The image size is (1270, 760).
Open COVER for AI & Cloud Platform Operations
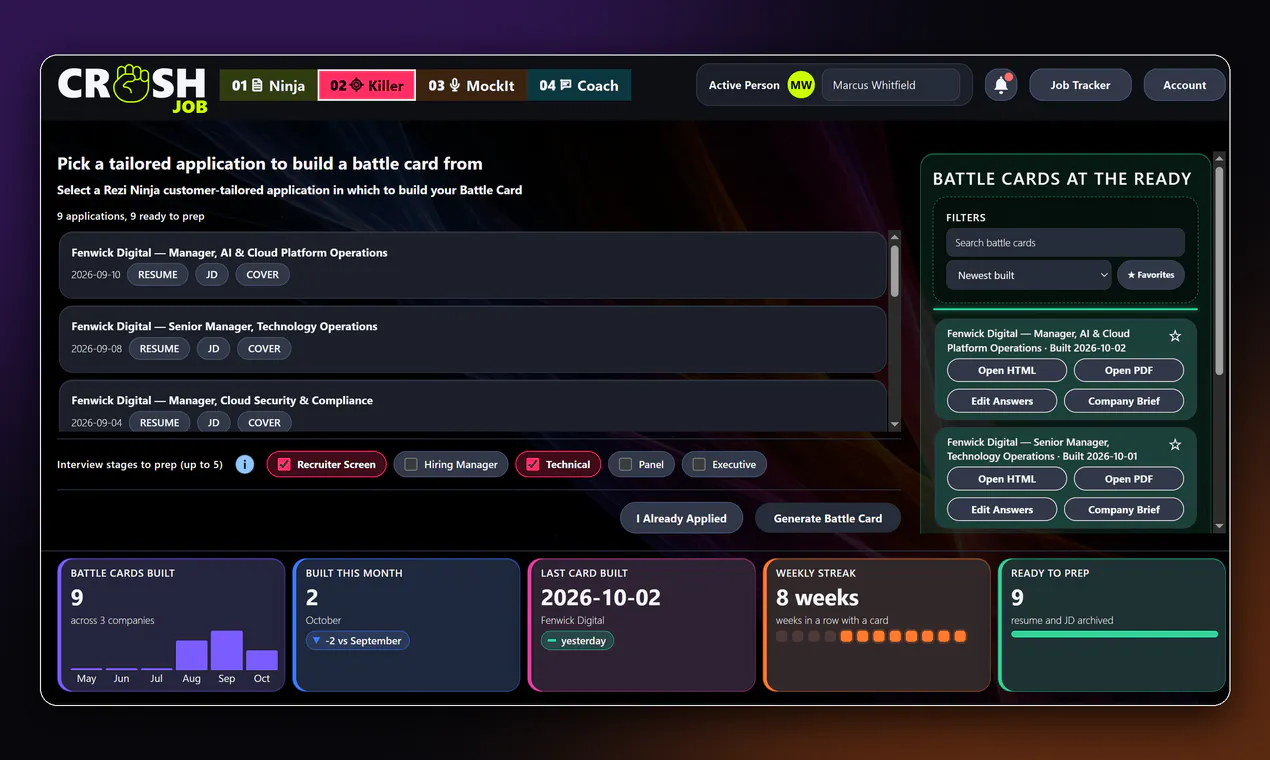(263, 275)
